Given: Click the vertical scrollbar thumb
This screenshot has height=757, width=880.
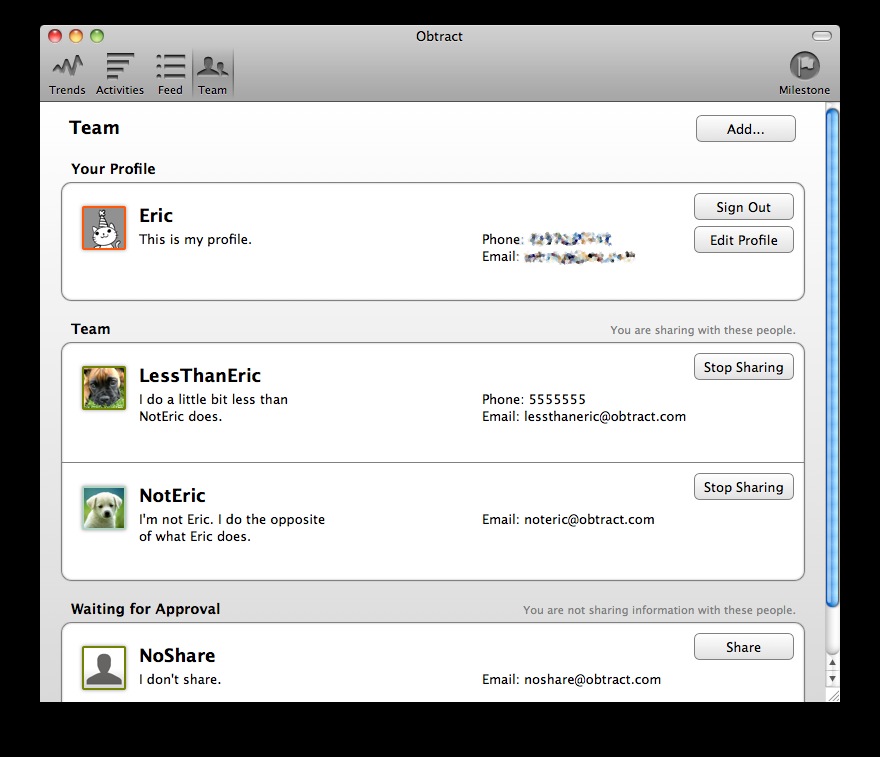Looking at the screenshot, I should pos(832,357).
